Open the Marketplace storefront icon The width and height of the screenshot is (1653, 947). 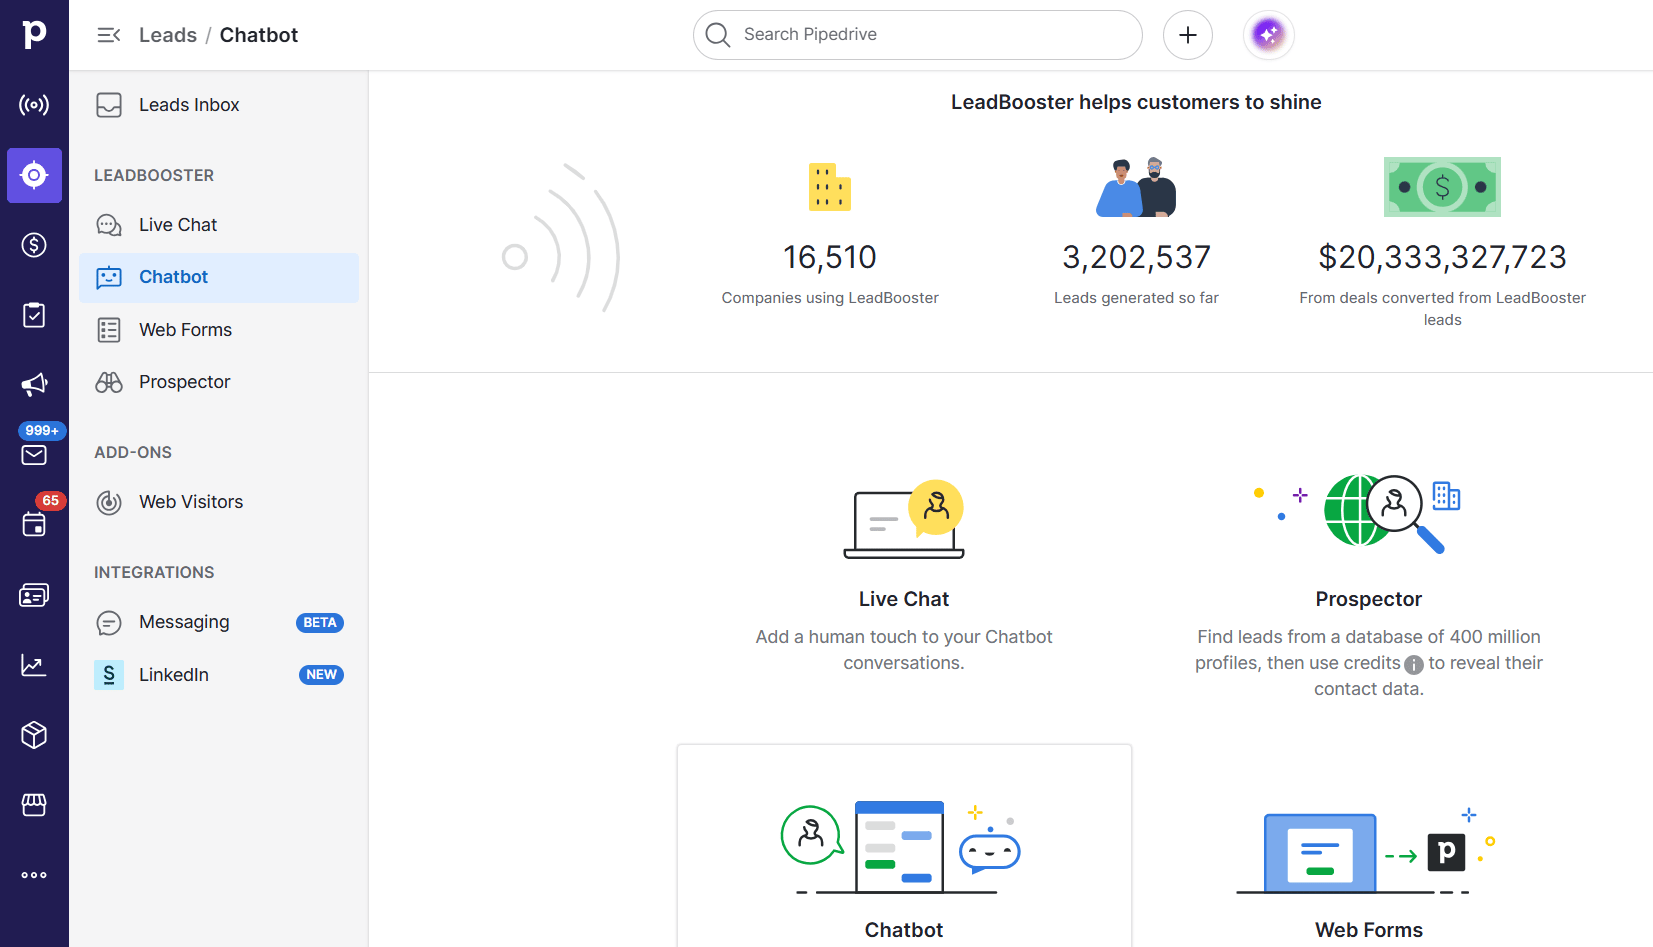34,805
